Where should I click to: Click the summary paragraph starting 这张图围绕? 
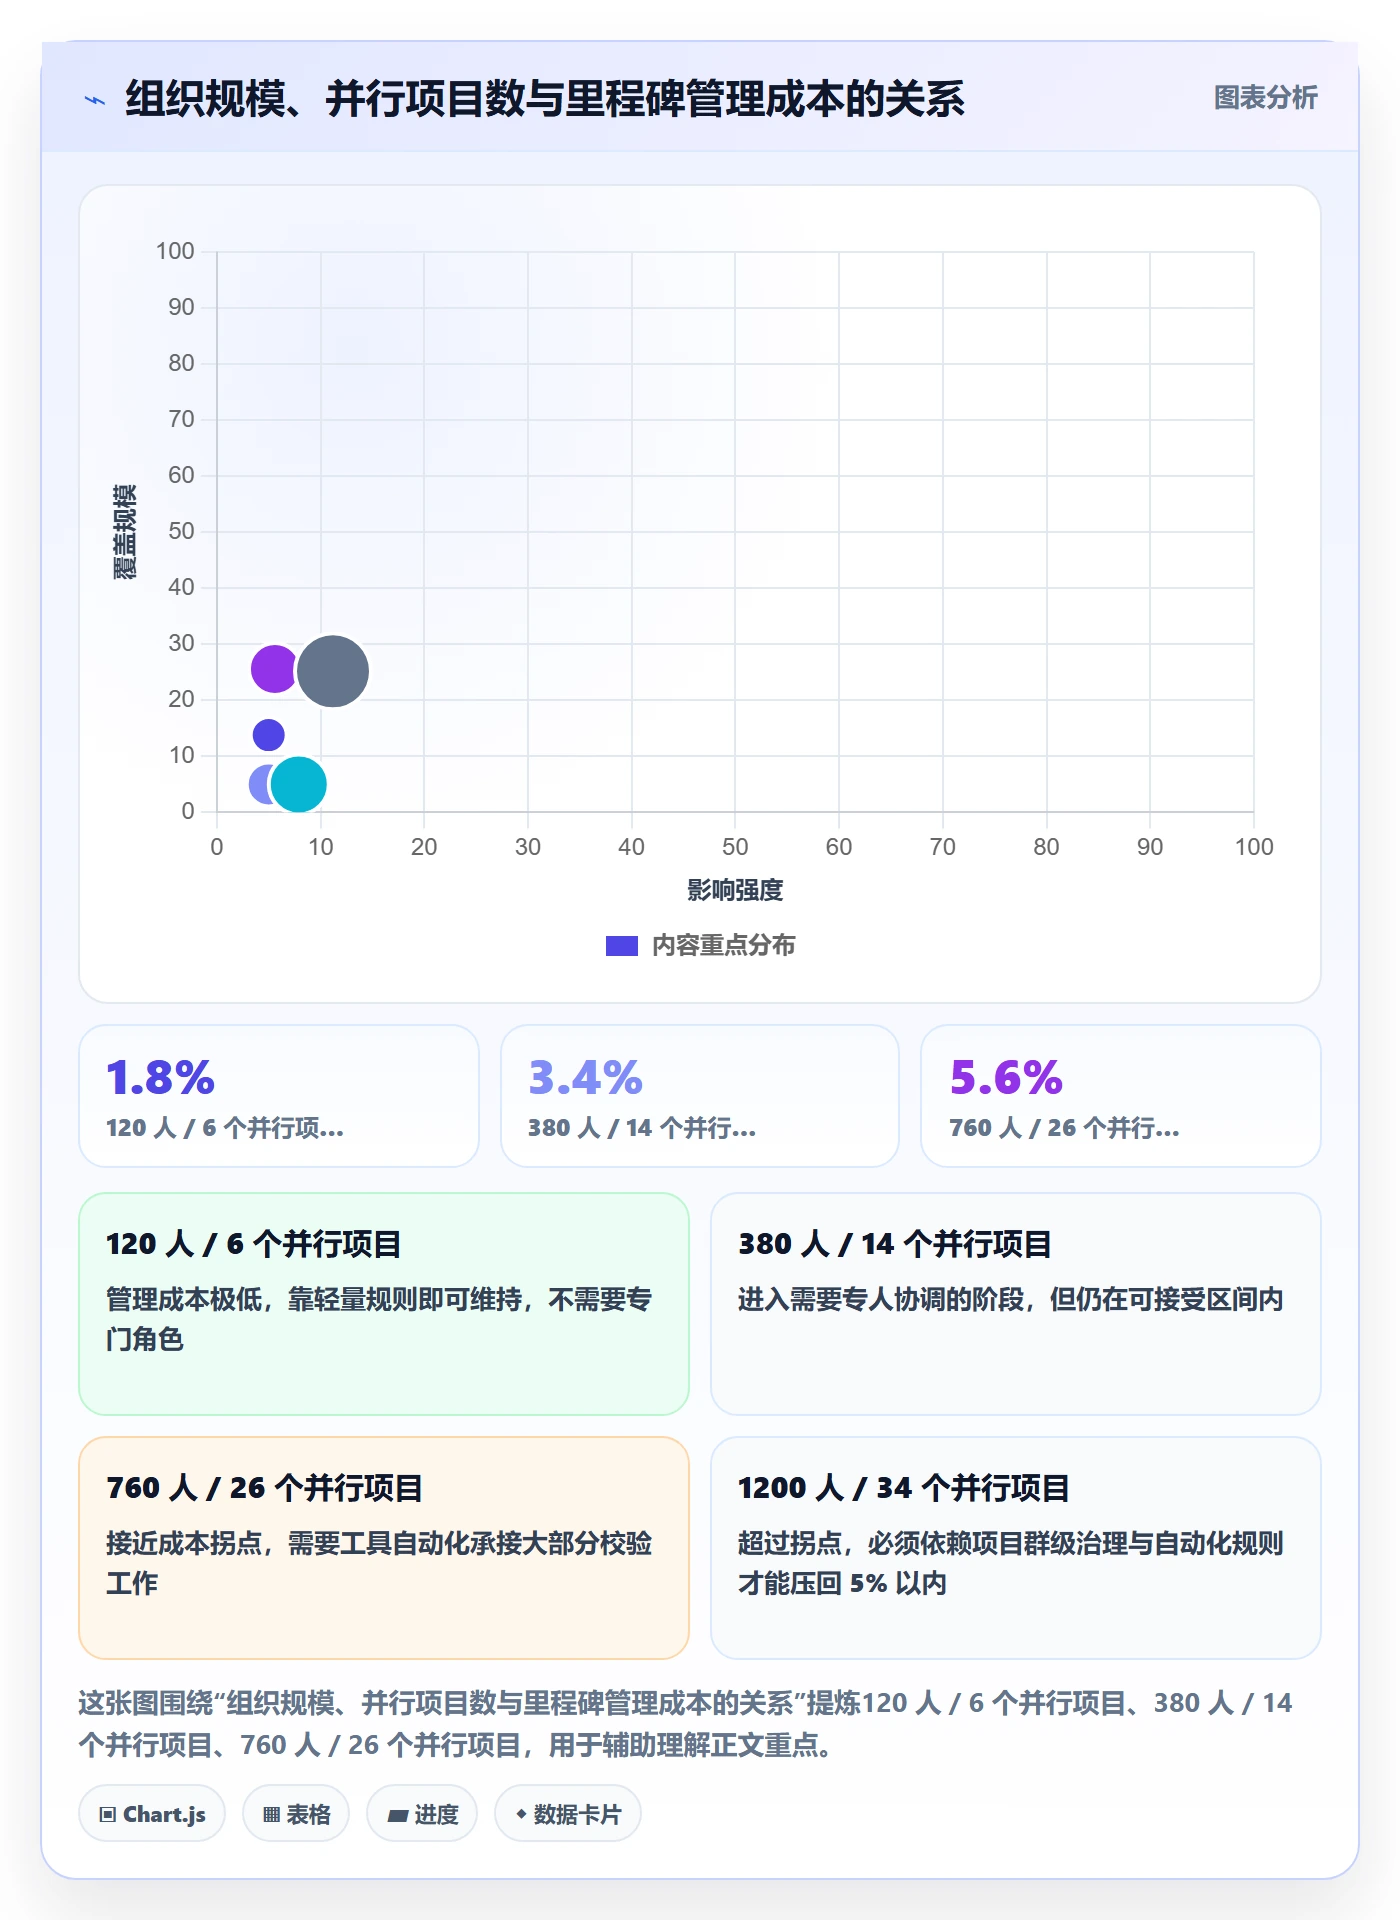[x=686, y=1724]
